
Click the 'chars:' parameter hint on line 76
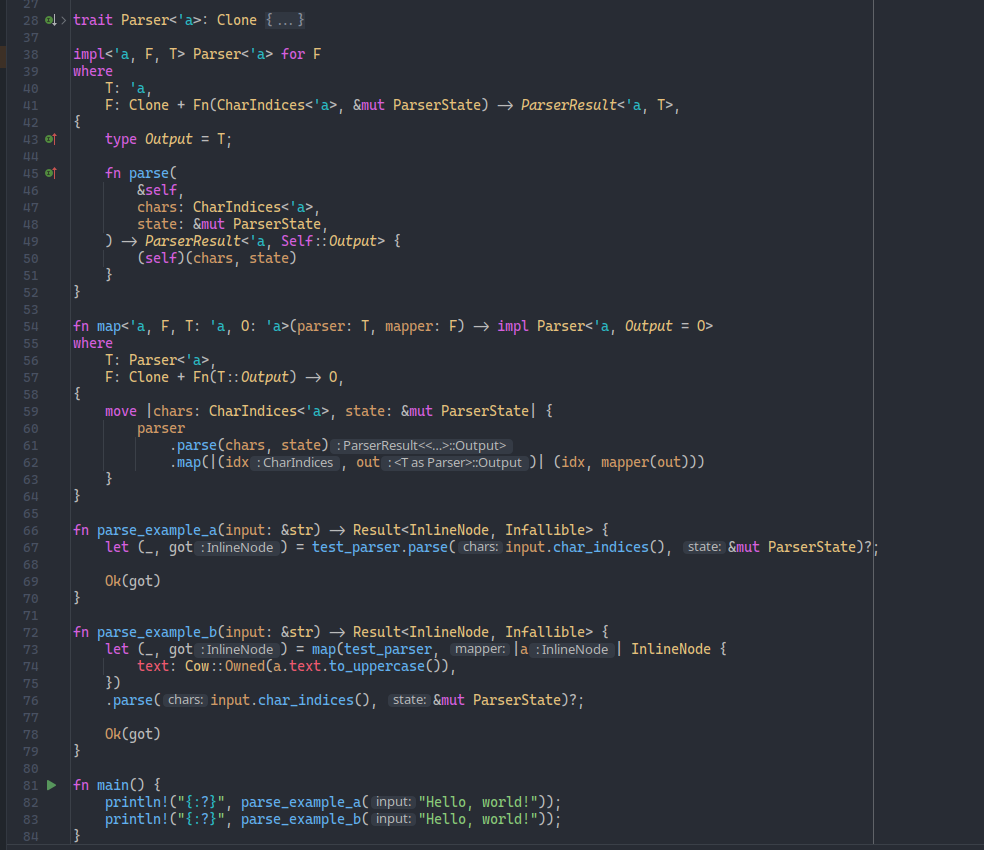[x=185, y=700]
